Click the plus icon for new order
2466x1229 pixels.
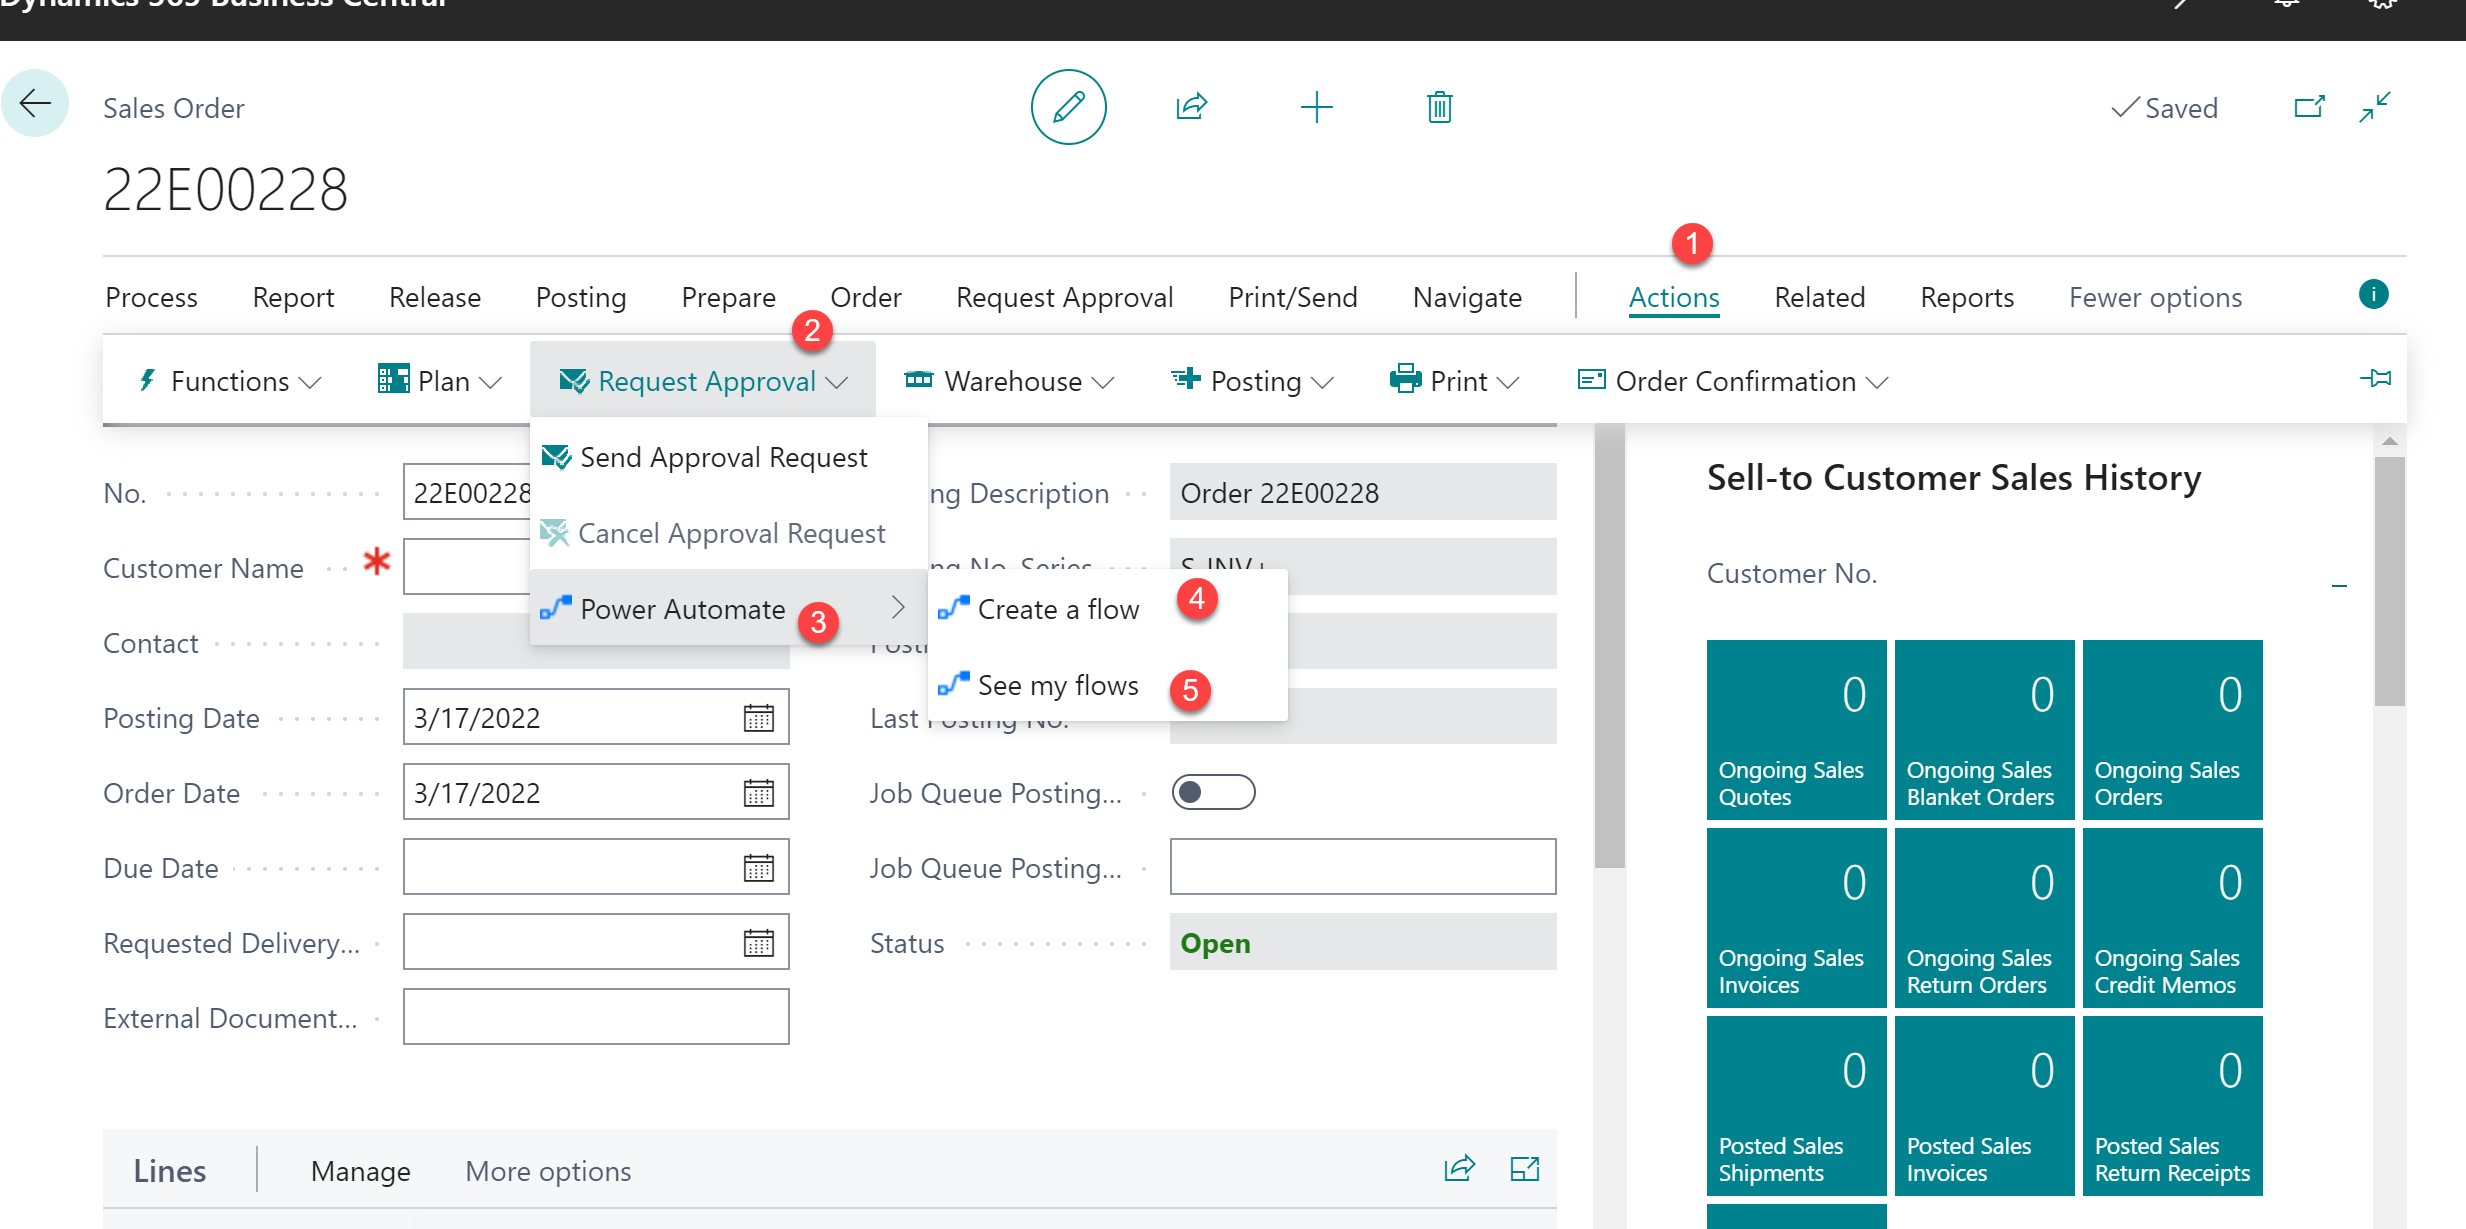(x=1316, y=107)
